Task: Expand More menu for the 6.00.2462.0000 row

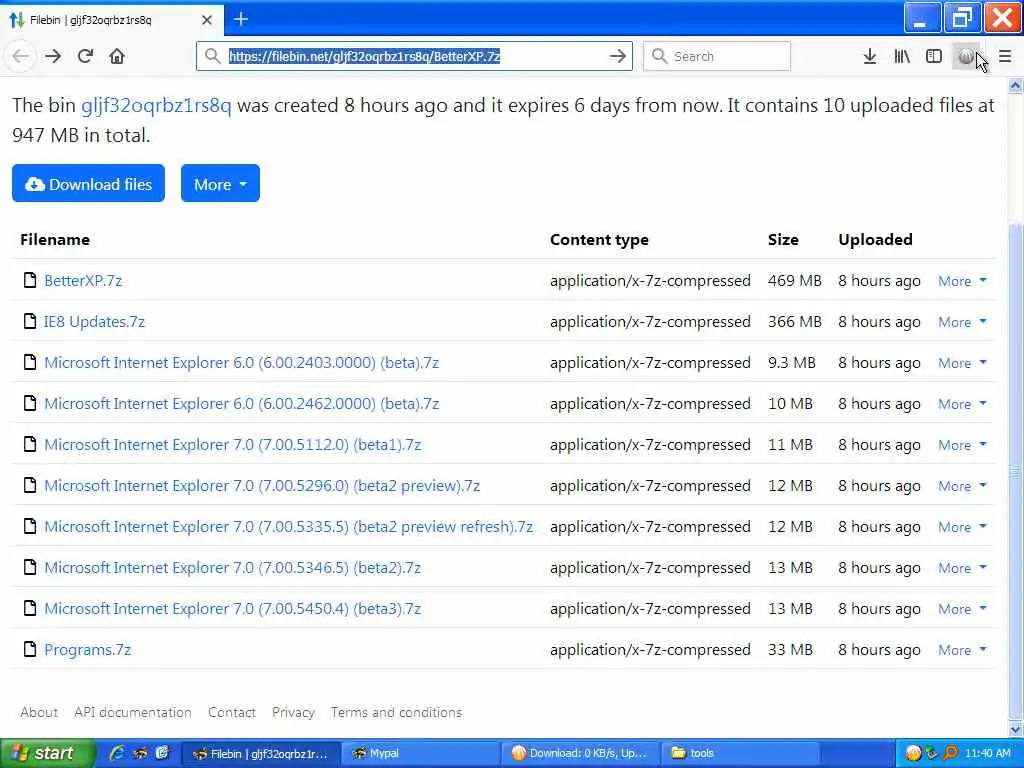Action: (962, 404)
